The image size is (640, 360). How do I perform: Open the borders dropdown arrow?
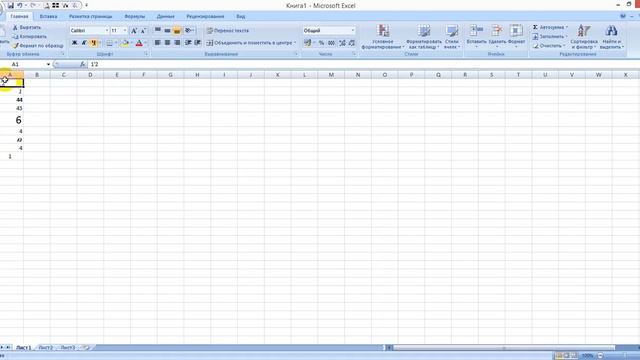click(116, 43)
